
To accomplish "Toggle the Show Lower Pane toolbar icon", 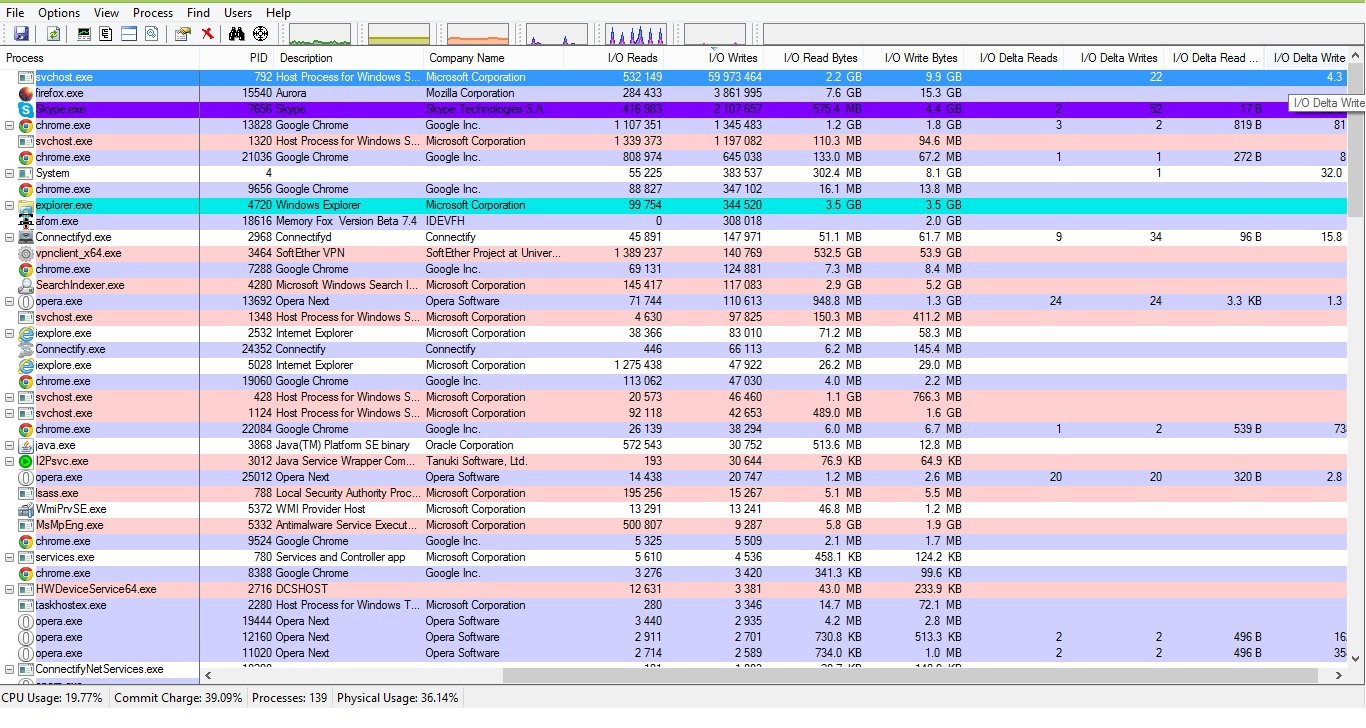I will point(129,34).
